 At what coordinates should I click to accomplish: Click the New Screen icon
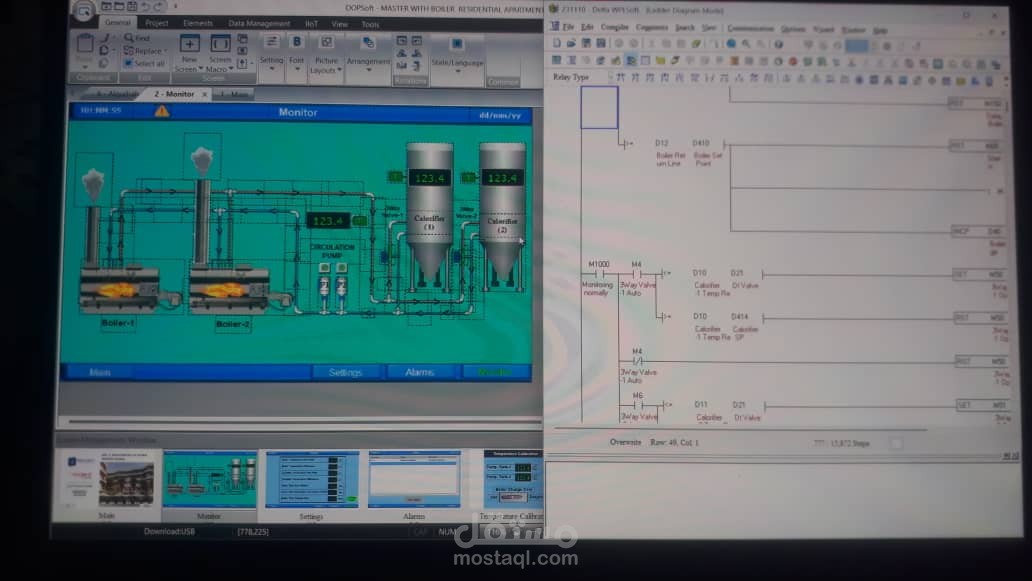[x=190, y=44]
